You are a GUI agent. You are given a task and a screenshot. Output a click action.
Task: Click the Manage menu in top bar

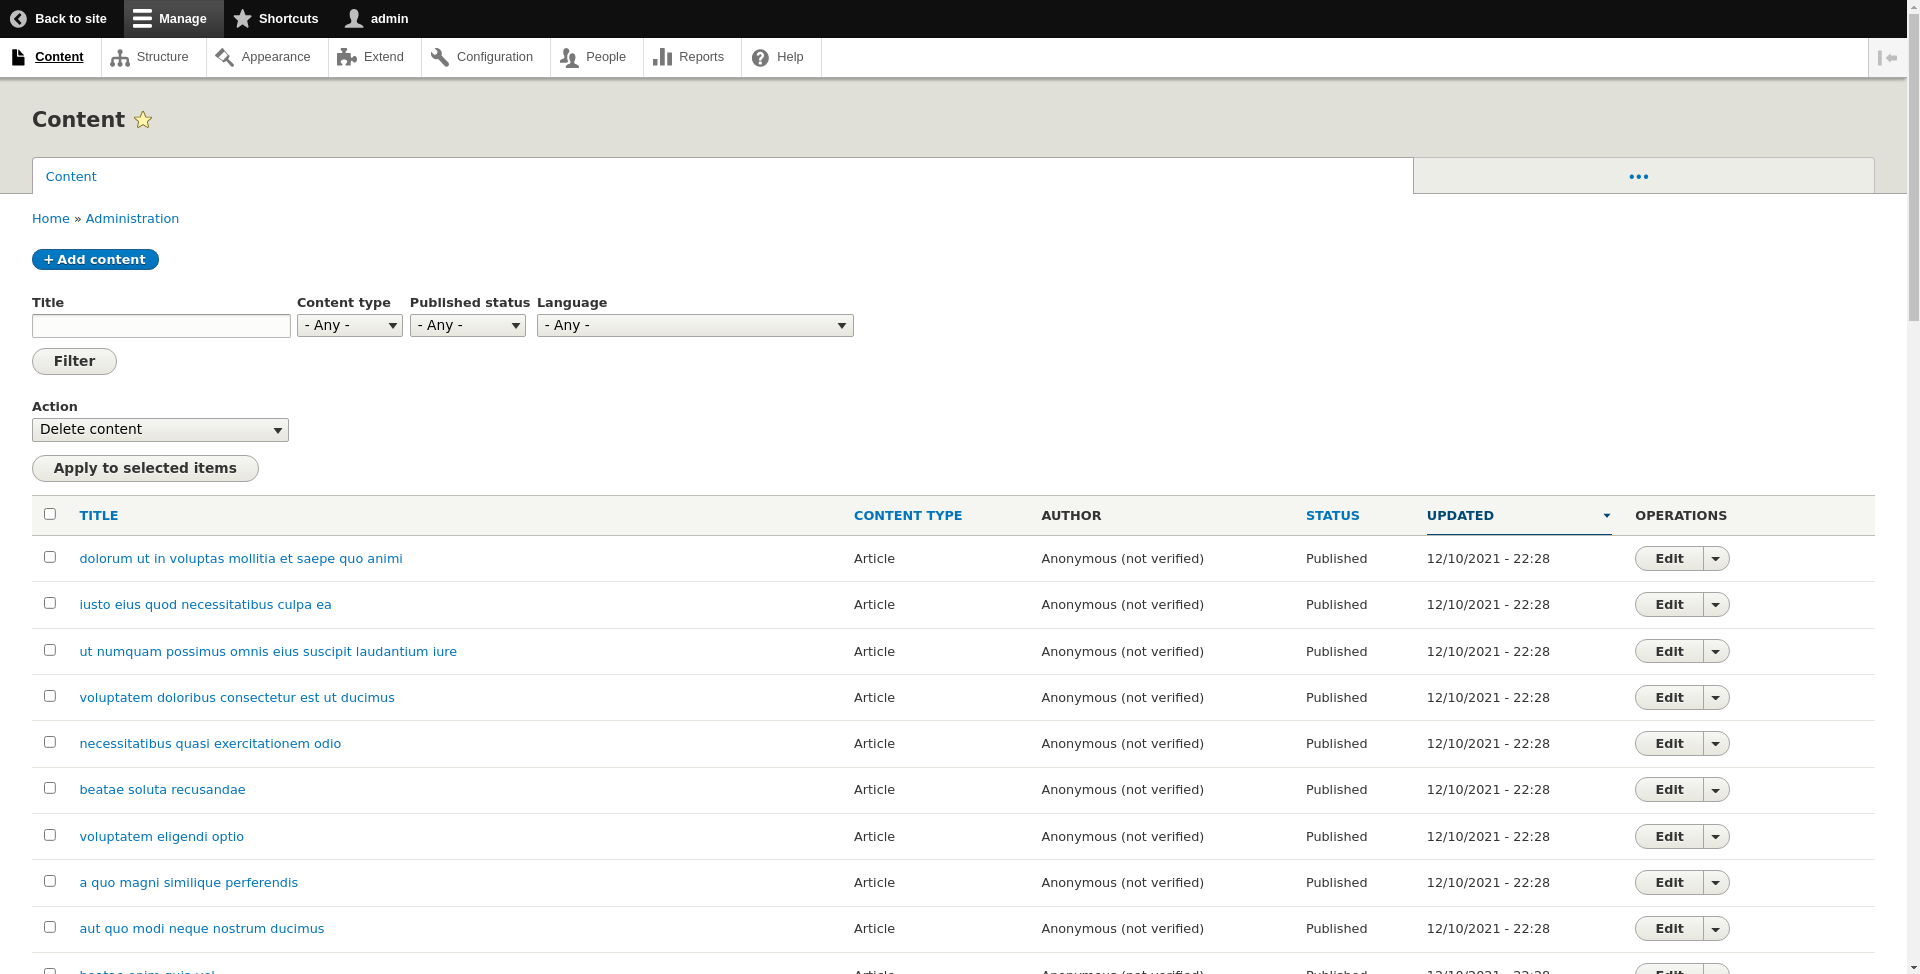[x=171, y=19]
